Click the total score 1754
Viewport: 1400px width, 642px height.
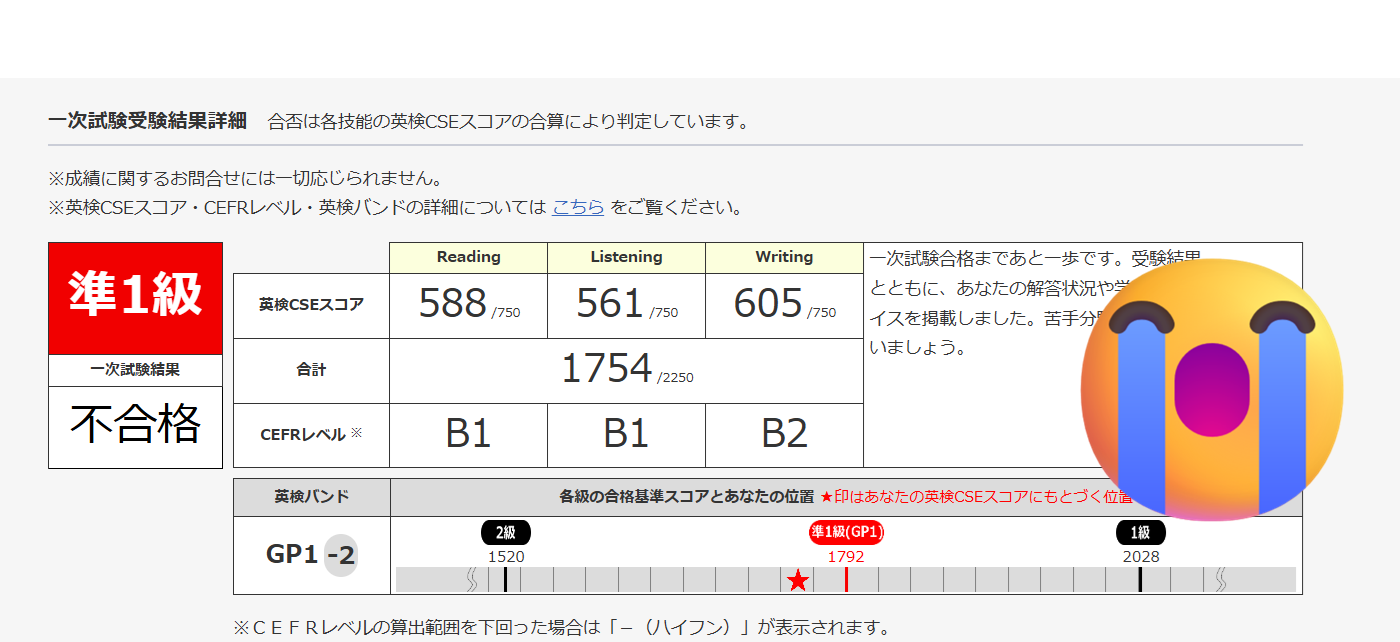[607, 369]
